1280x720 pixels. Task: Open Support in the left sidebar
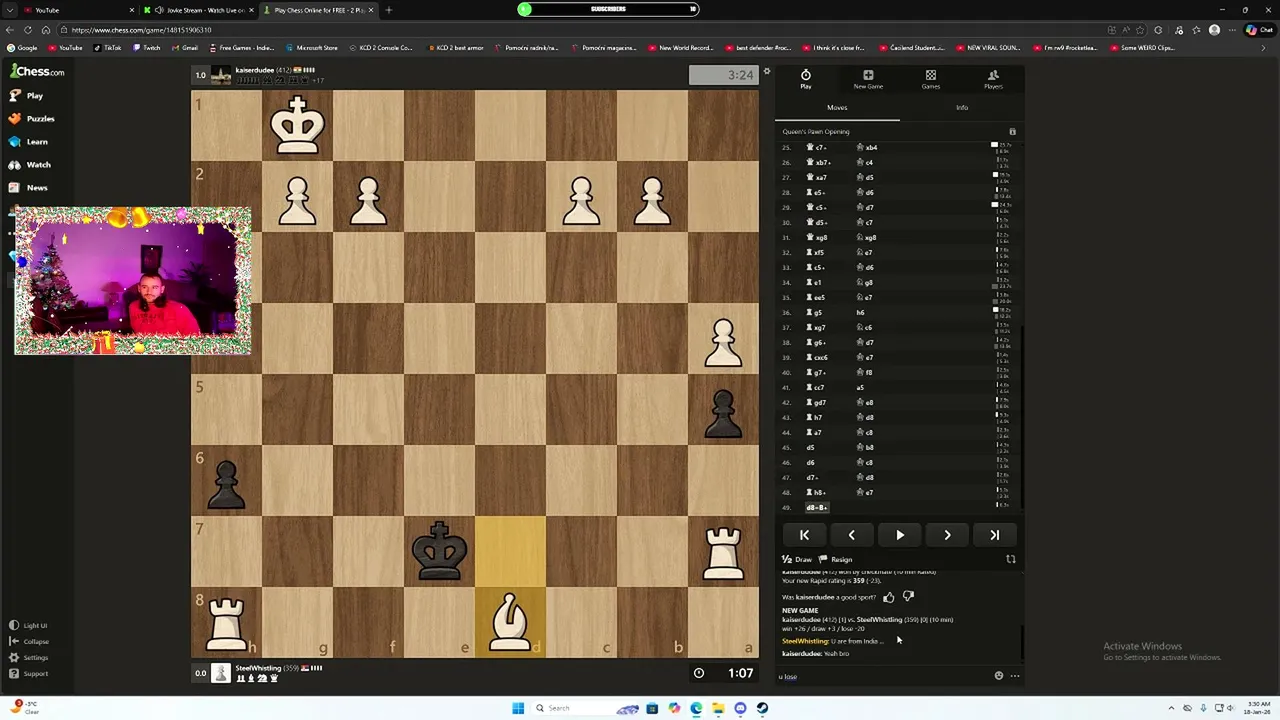click(x=29, y=674)
